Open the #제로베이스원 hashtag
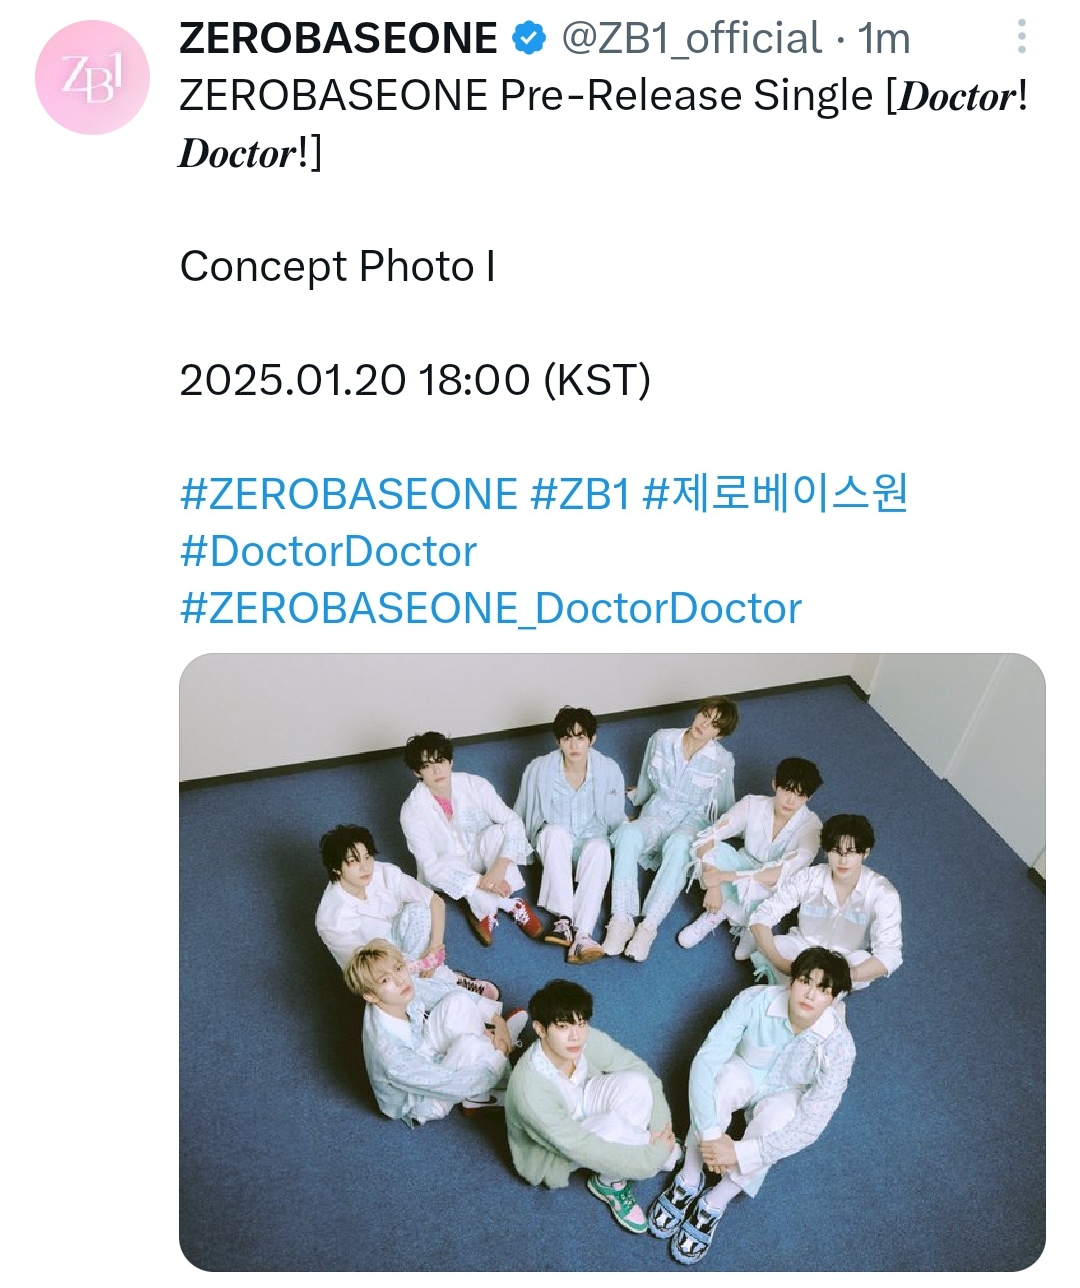The height and width of the screenshot is (1288, 1080). pyautogui.click(x=775, y=494)
